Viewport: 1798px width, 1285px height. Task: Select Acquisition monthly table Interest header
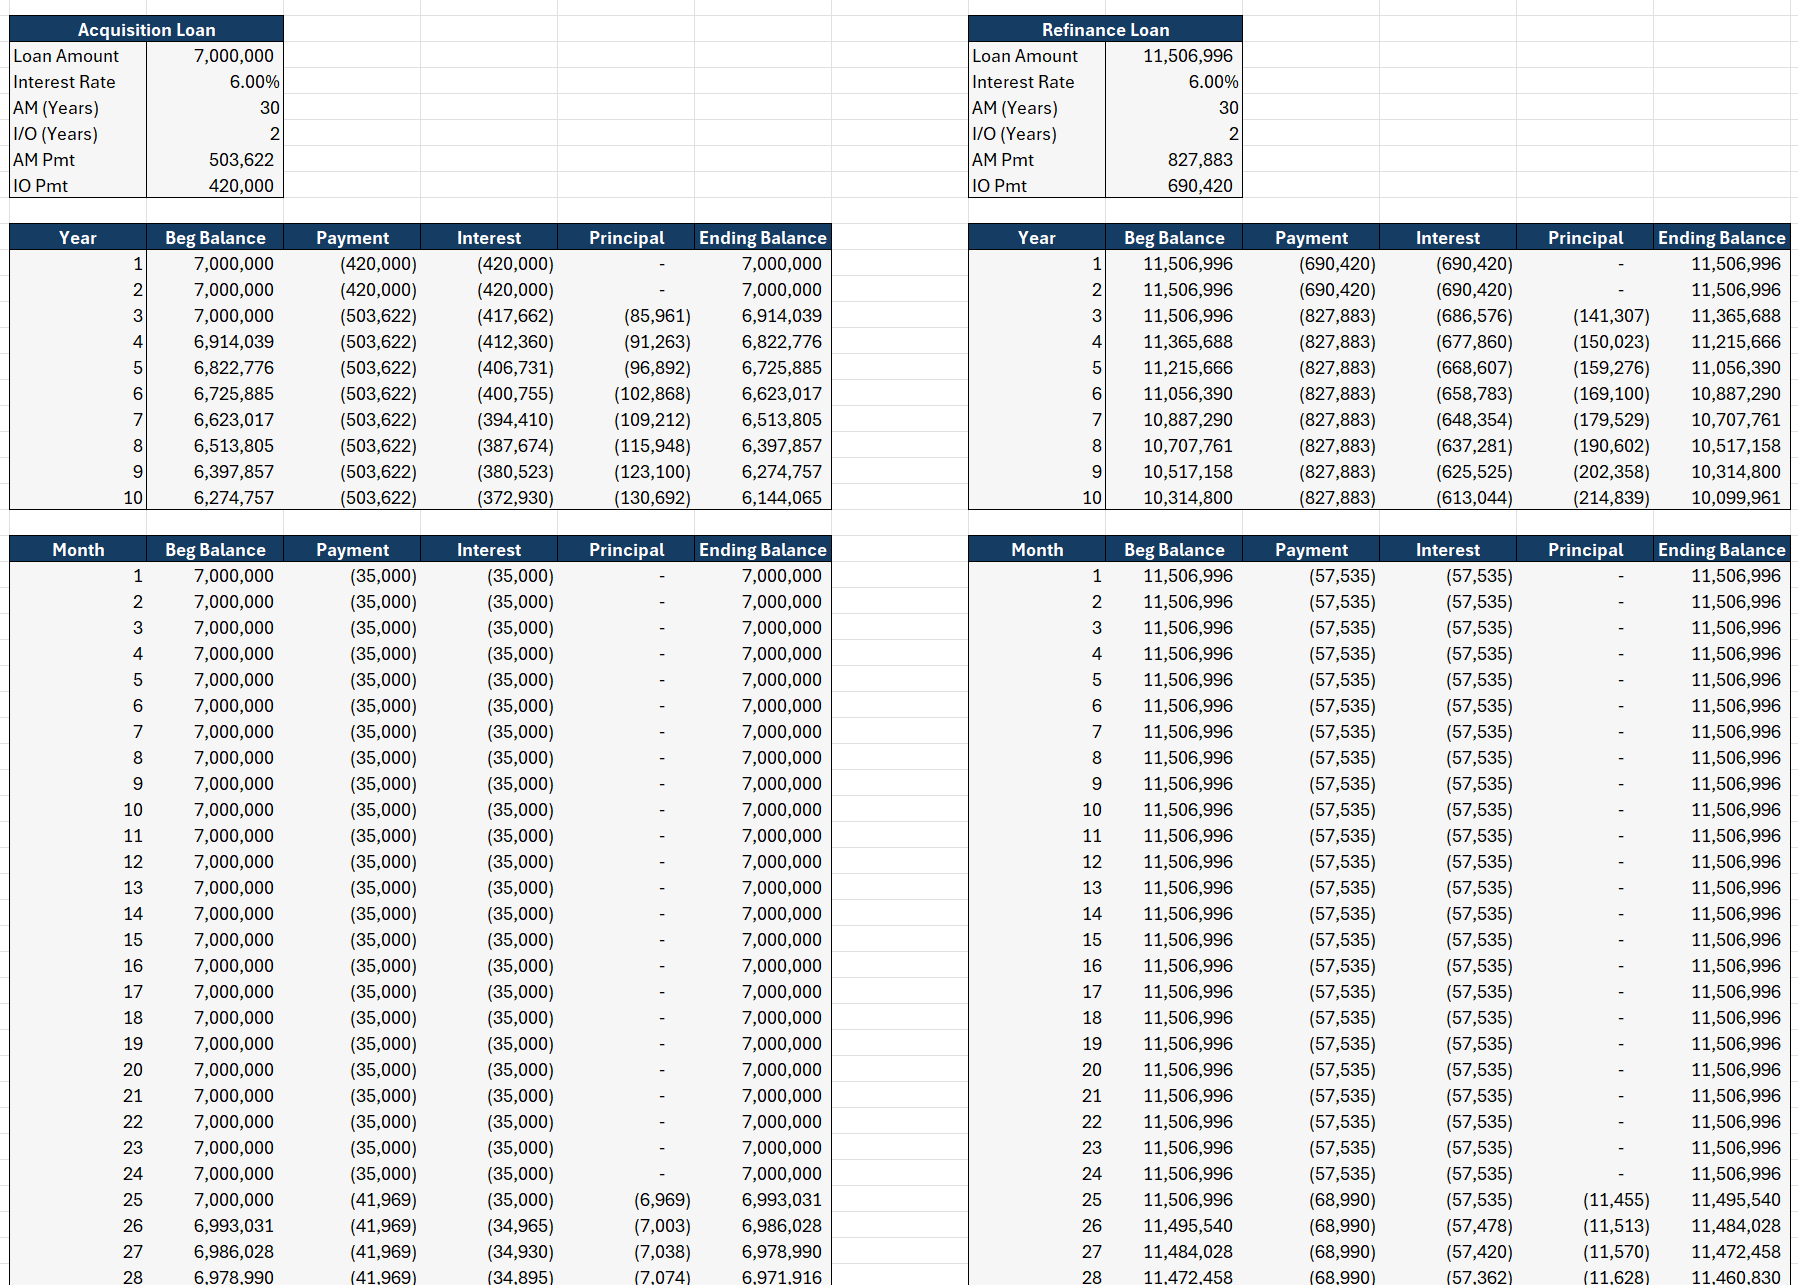489,549
